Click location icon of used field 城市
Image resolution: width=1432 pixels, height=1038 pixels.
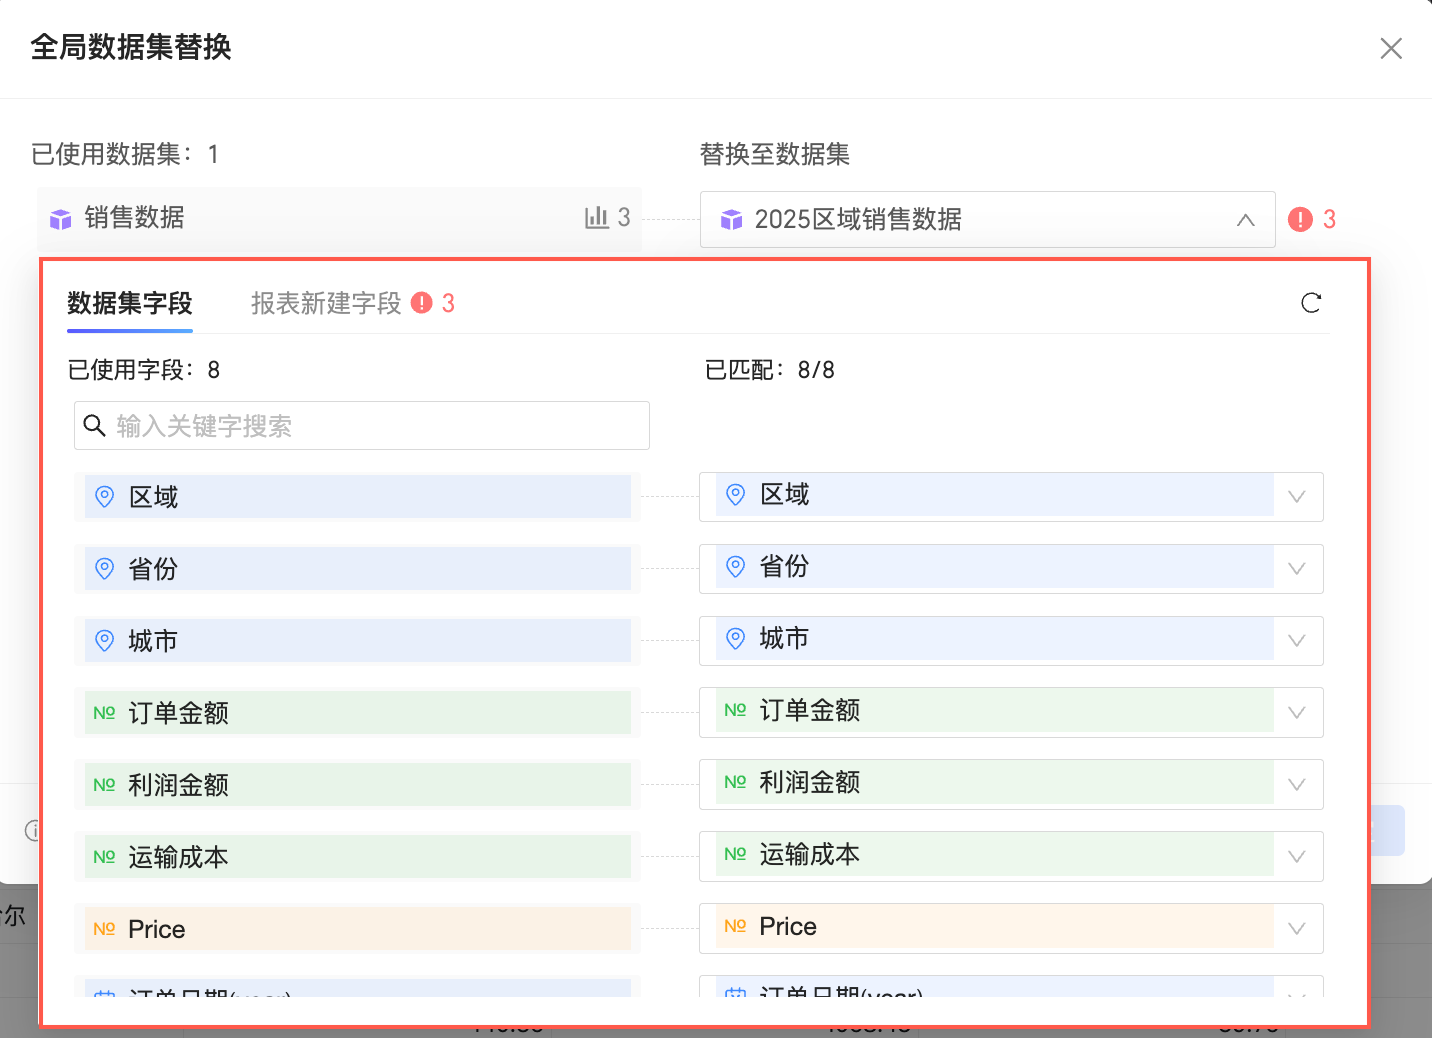click(x=104, y=640)
